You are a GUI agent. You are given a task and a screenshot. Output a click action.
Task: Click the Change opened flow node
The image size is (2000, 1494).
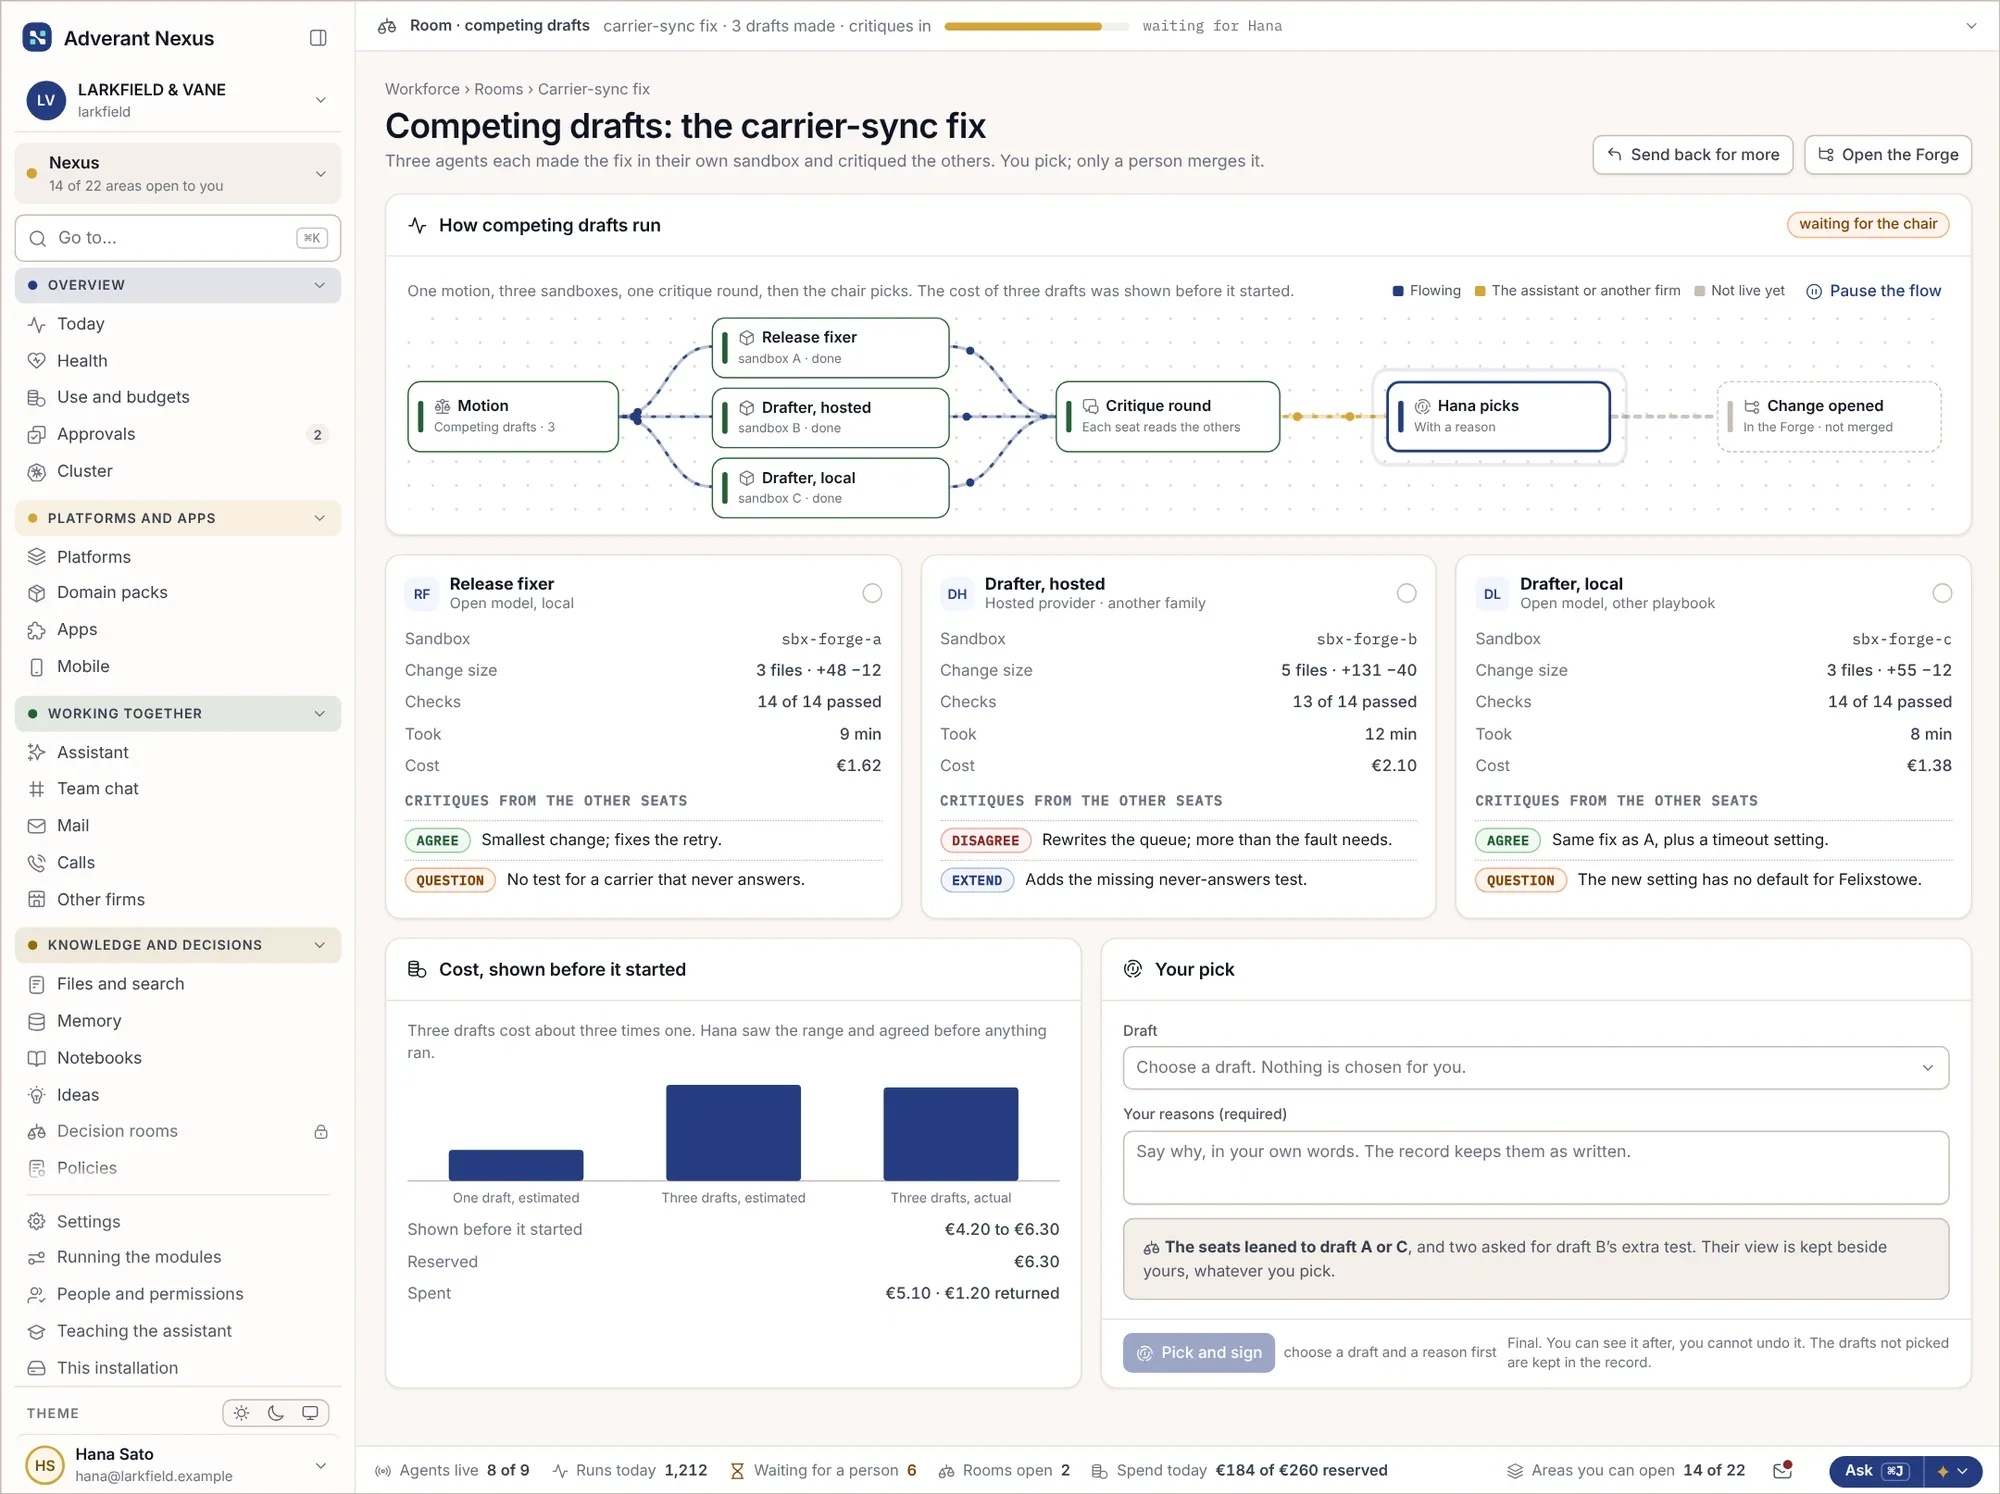[1829, 416]
